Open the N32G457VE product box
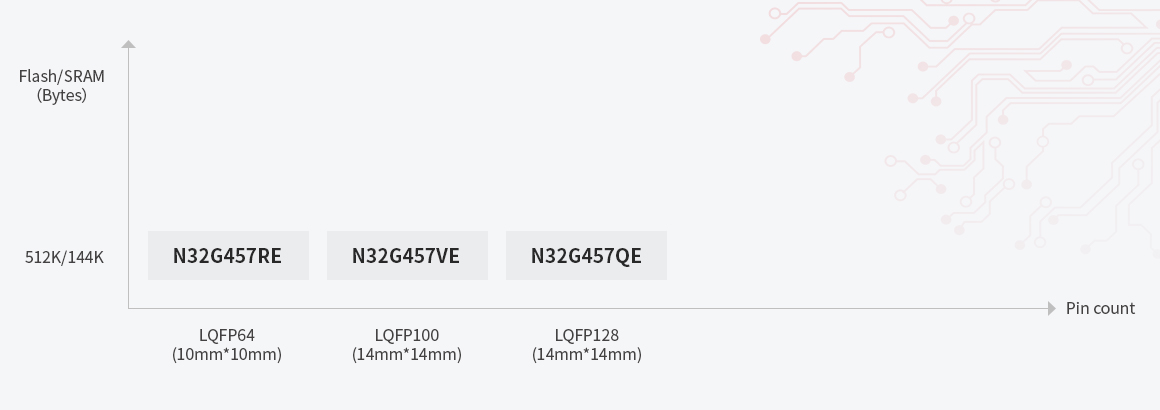This screenshot has width=1160, height=410. (x=407, y=256)
